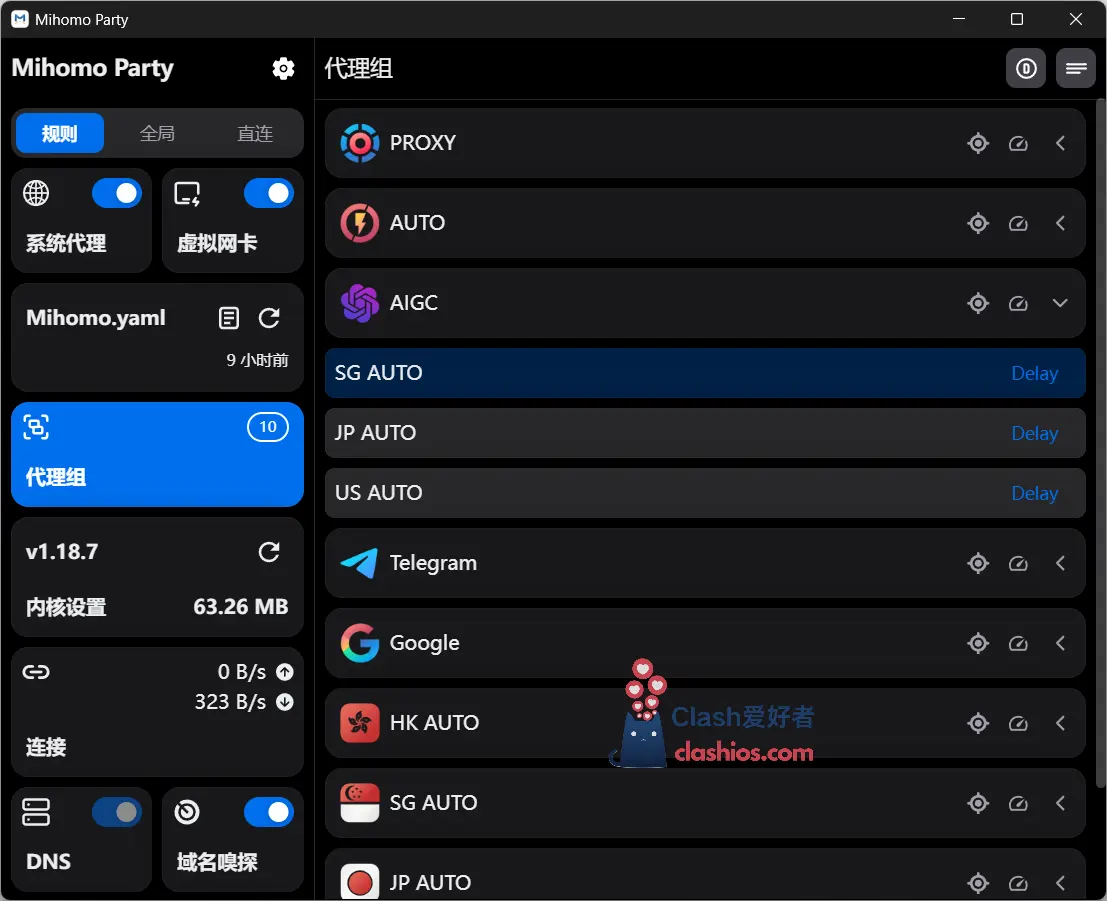Run delay test on the Telegram group
This screenshot has height=901, width=1107.
[x=1018, y=563]
